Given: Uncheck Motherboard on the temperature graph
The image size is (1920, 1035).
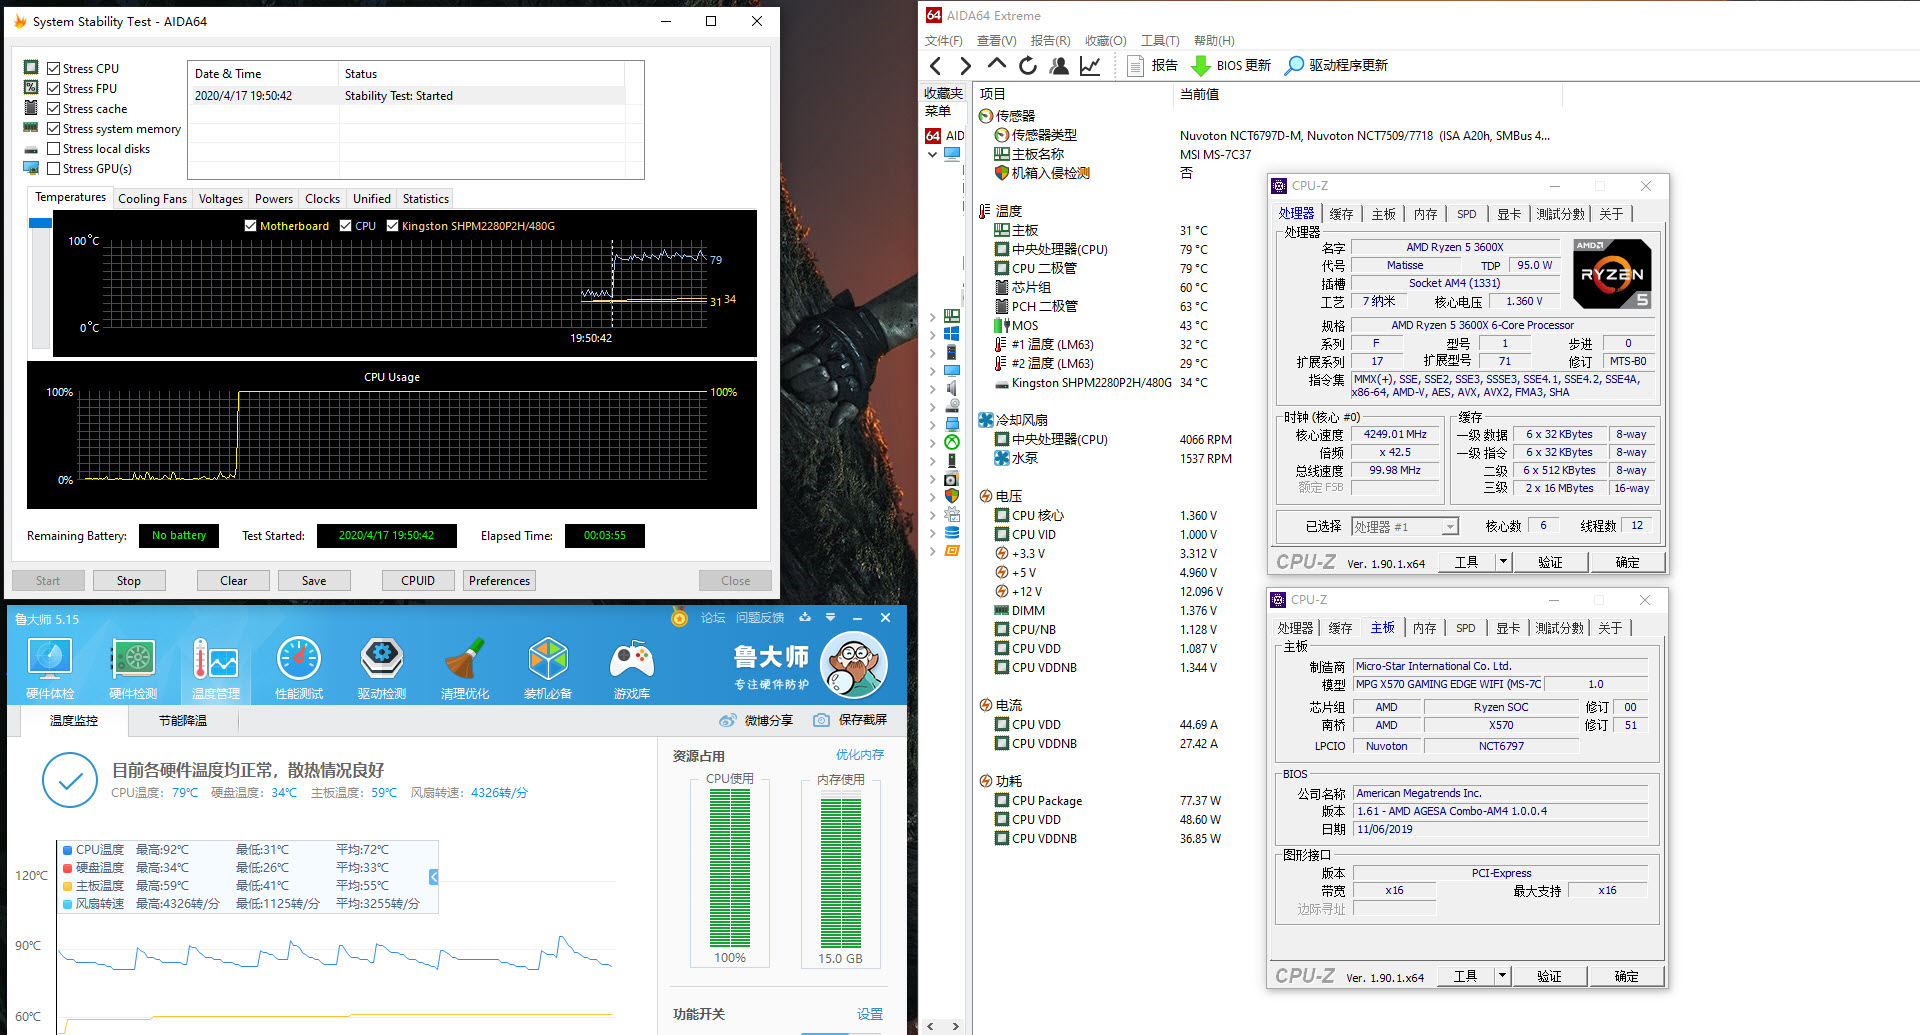Looking at the screenshot, I should pos(250,225).
